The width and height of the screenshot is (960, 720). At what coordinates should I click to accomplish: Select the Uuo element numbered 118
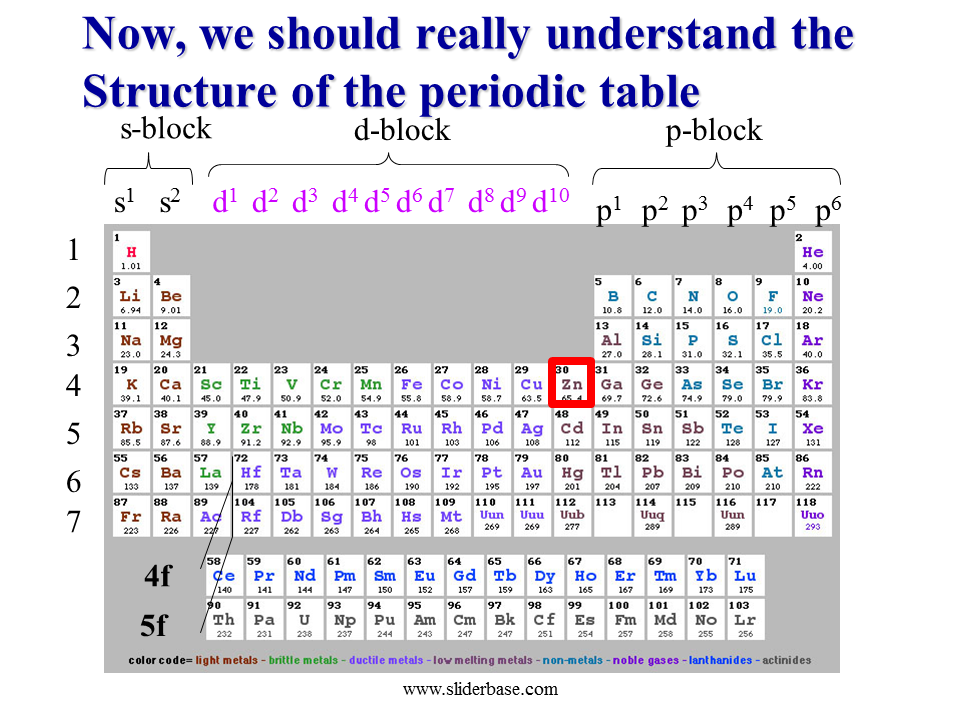point(813,516)
